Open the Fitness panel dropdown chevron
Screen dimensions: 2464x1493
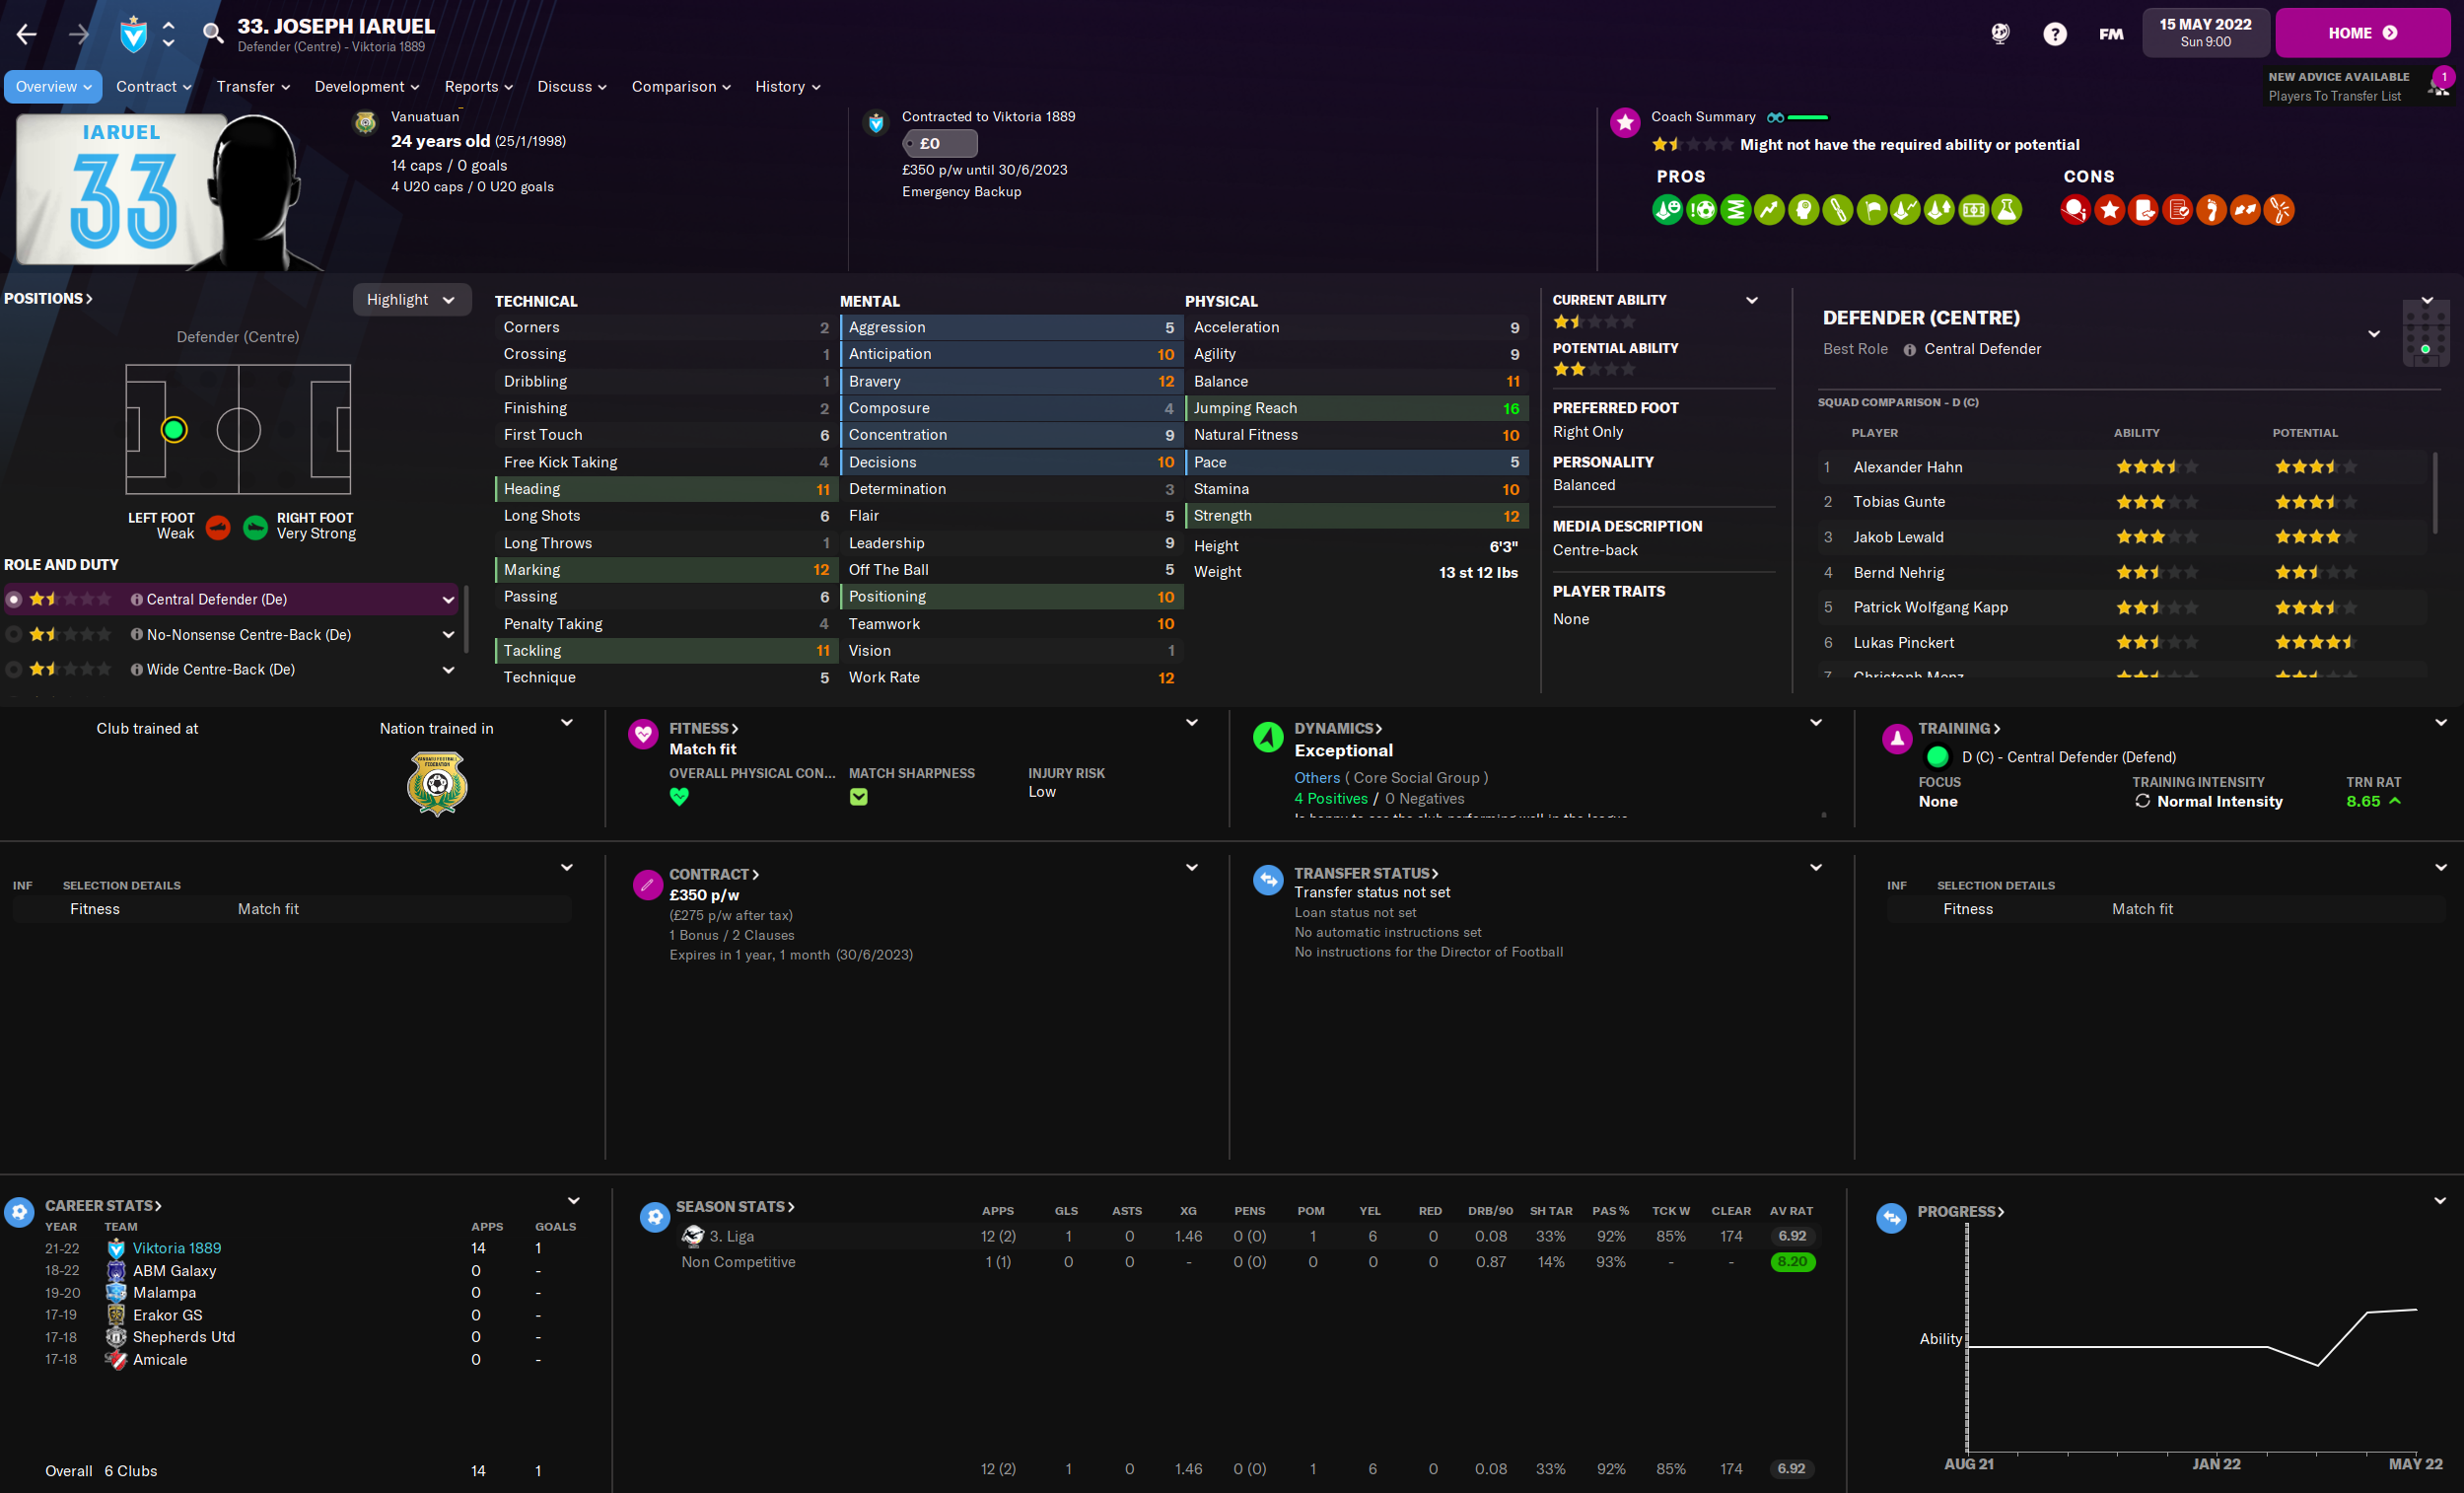[1192, 723]
